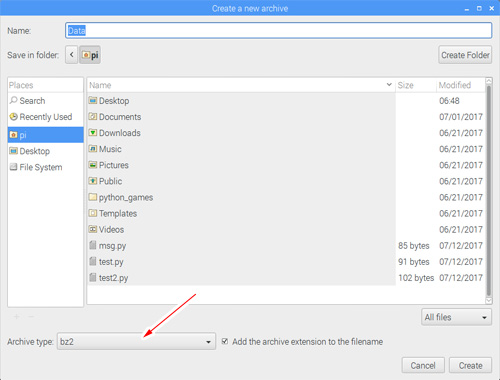500x380 pixels.
Task: Minimize the Create a new archive window
Action: 467,9
